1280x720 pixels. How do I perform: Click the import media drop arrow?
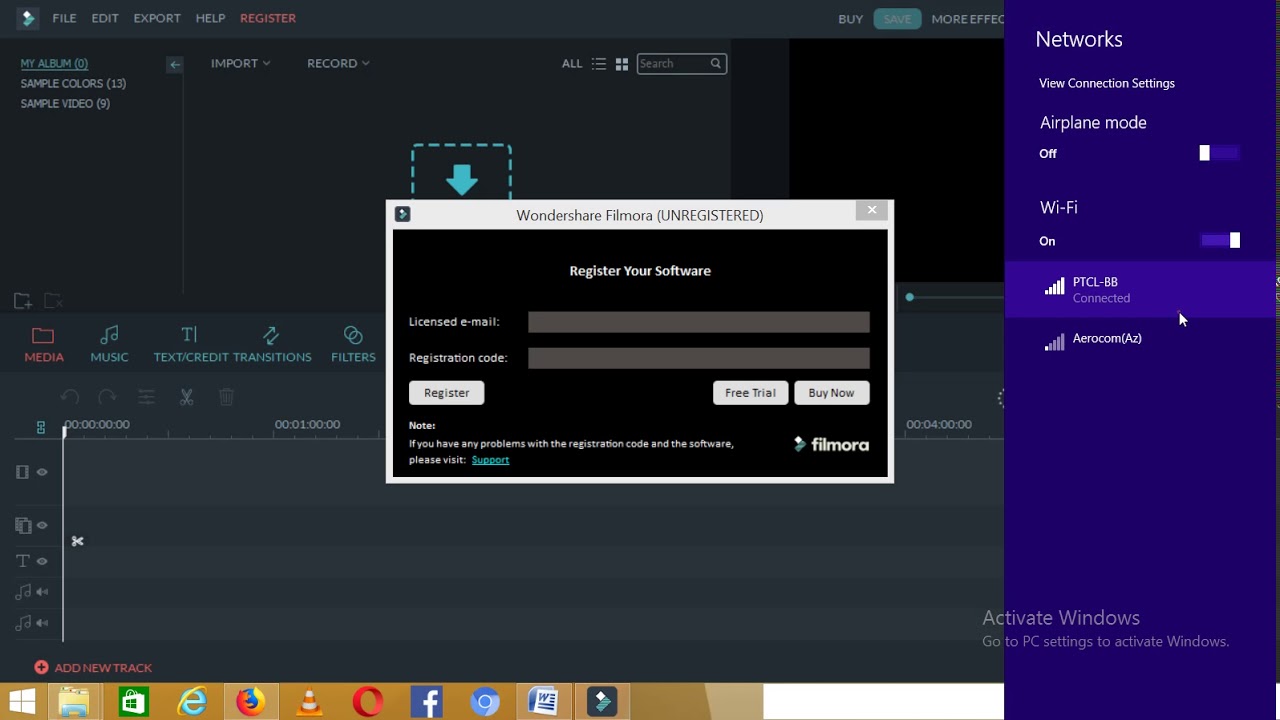click(x=461, y=180)
